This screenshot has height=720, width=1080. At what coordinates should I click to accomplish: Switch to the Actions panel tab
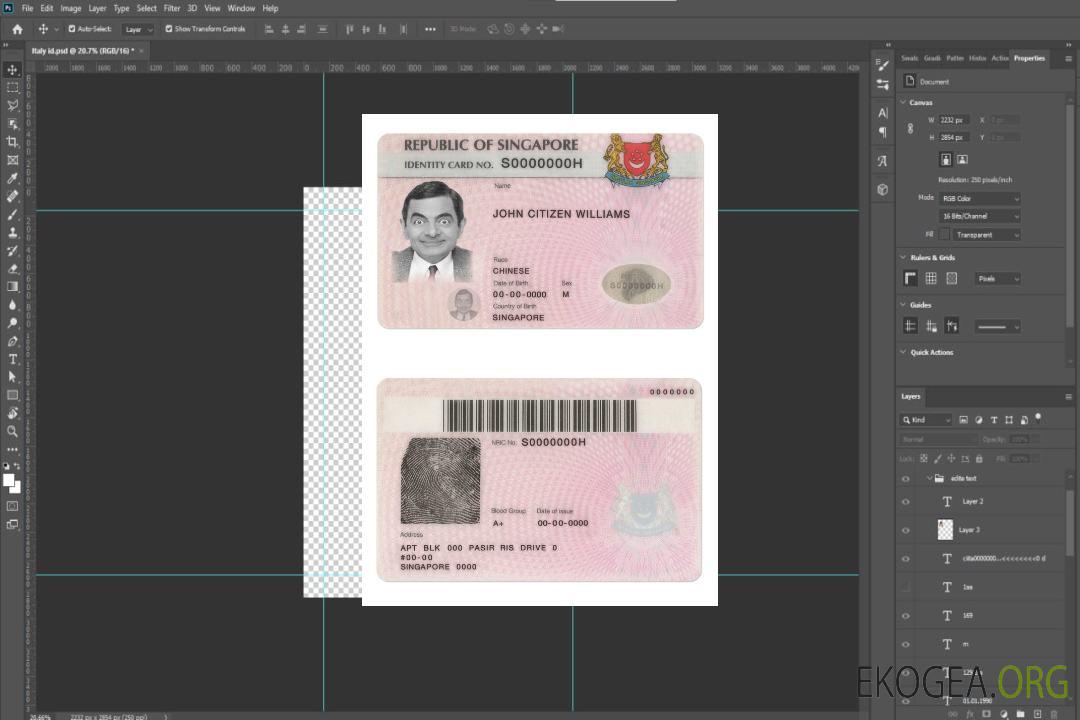(x=1000, y=58)
